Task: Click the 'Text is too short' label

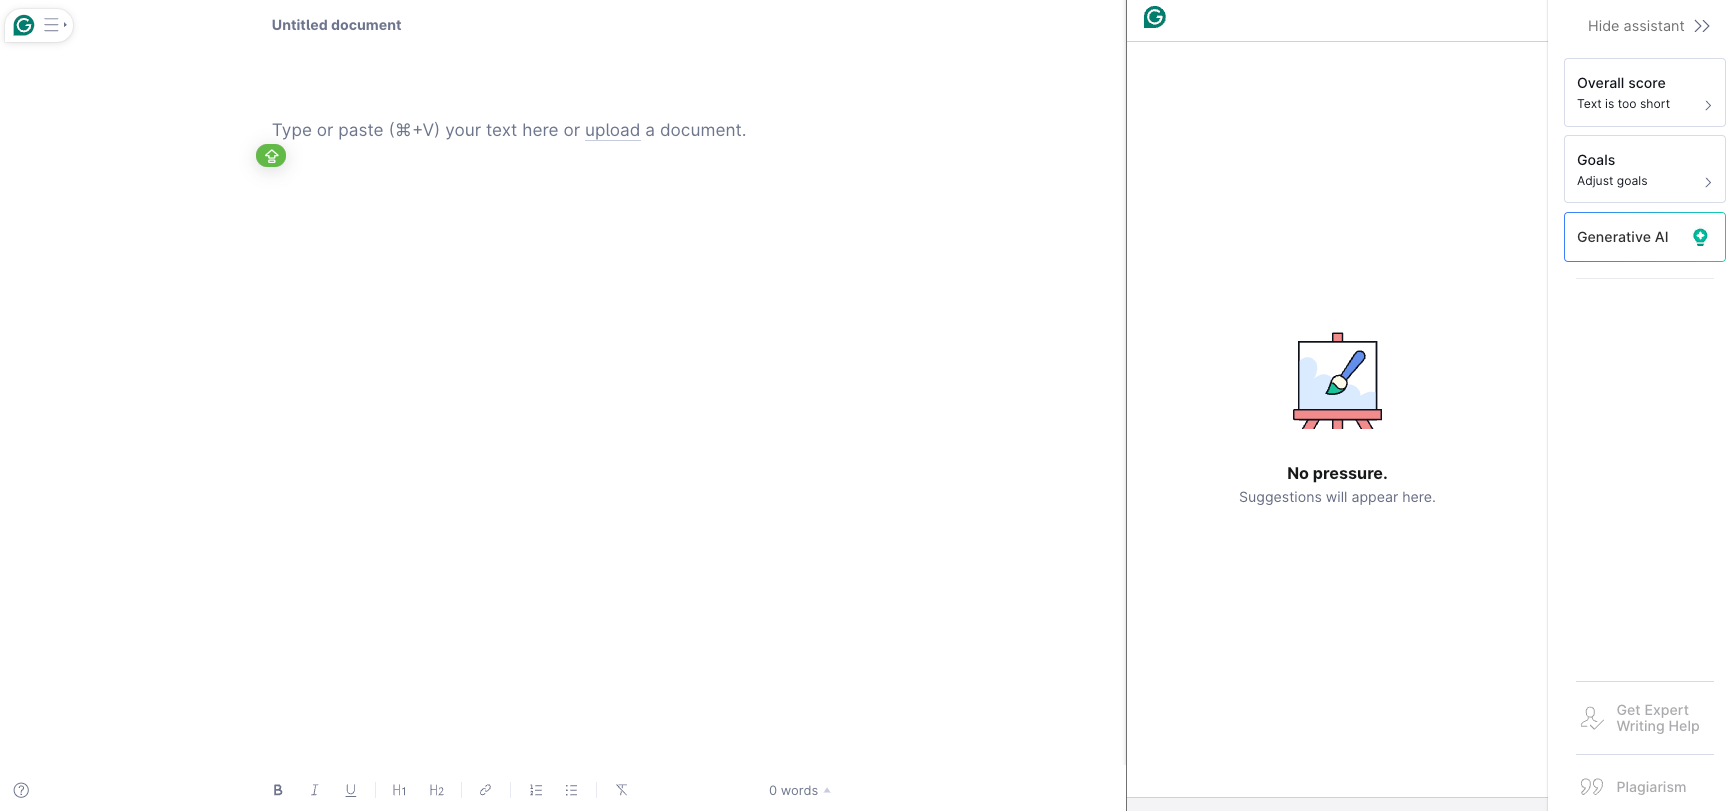Action: (1623, 104)
